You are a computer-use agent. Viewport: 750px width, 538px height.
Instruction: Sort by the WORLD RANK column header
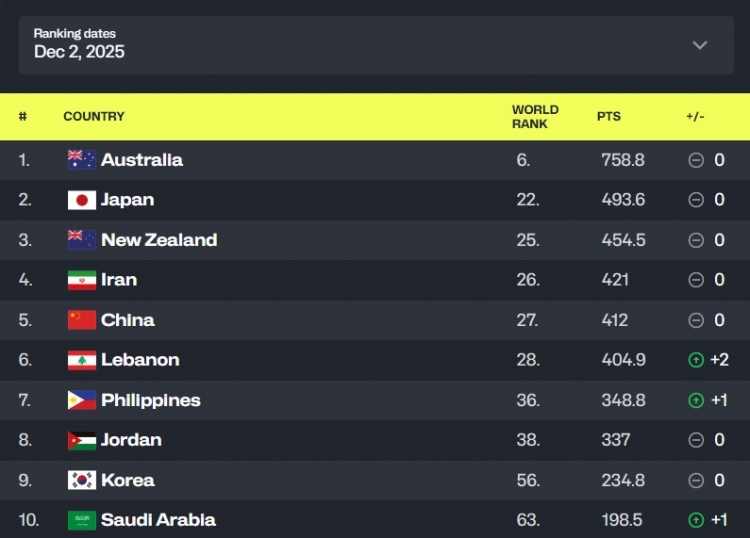pyautogui.click(x=535, y=117)
